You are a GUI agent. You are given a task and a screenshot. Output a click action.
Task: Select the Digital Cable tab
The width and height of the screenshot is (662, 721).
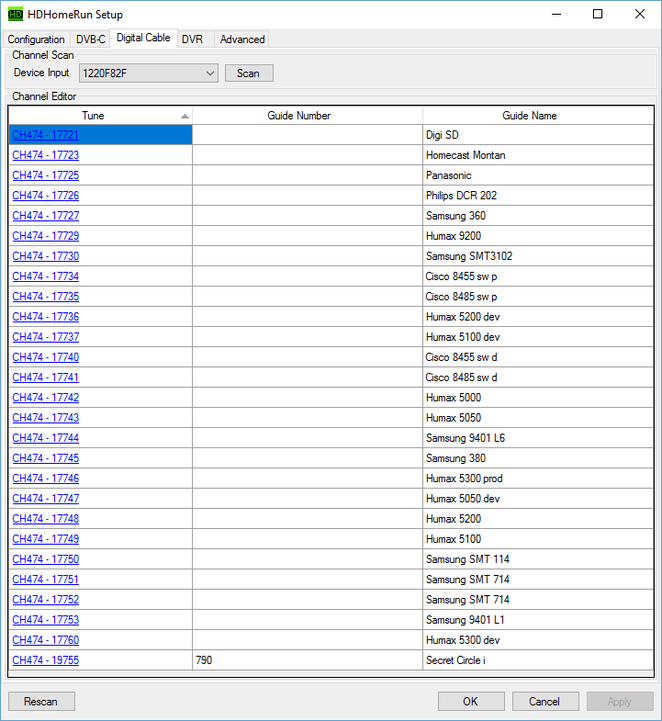143,38
